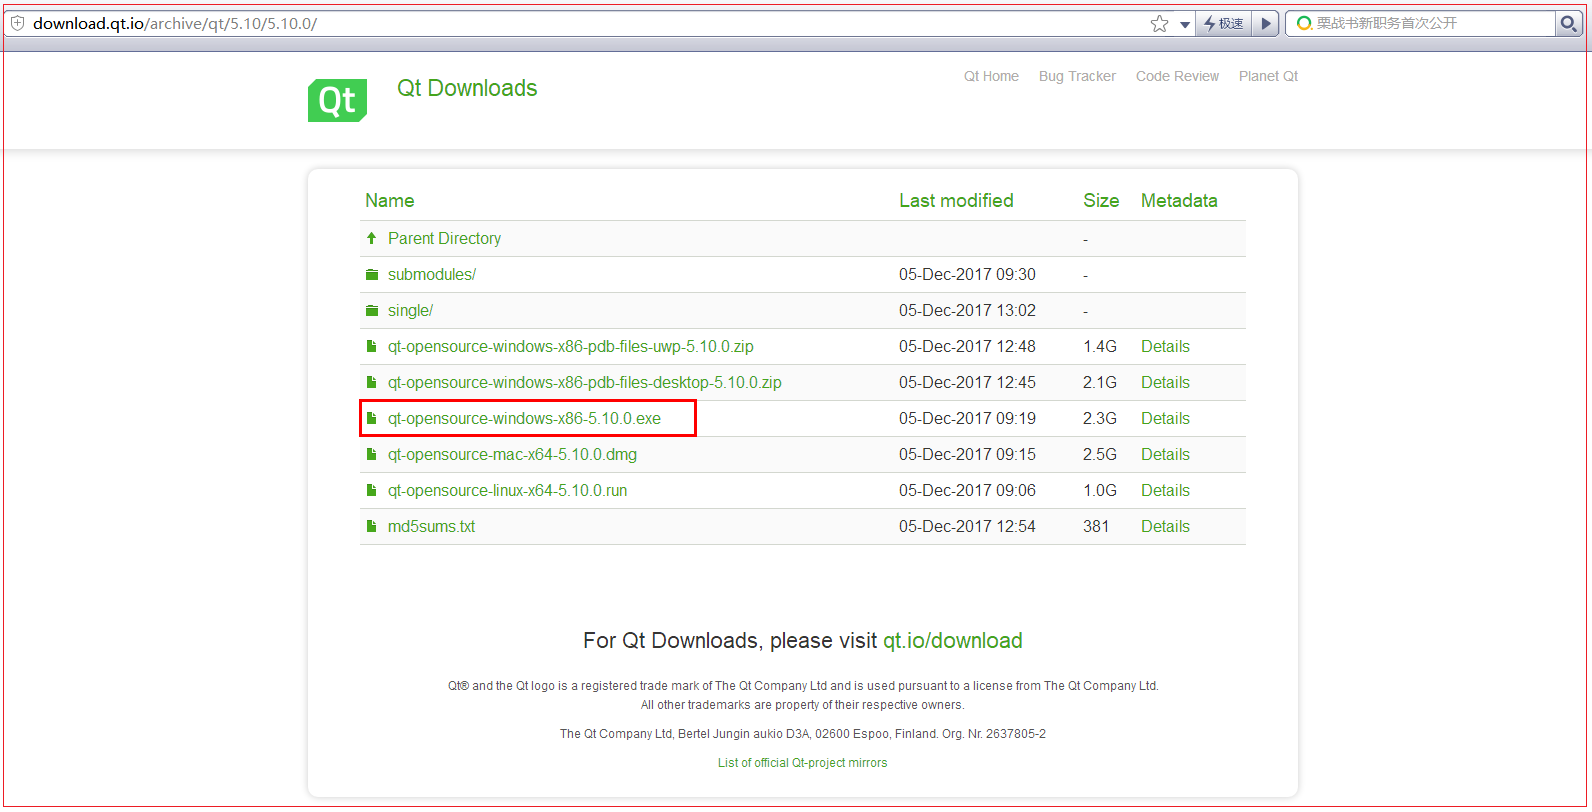This screenshot has width=1592, height=812.
Task: Sort listing by Name column
Action: (389, 200)
